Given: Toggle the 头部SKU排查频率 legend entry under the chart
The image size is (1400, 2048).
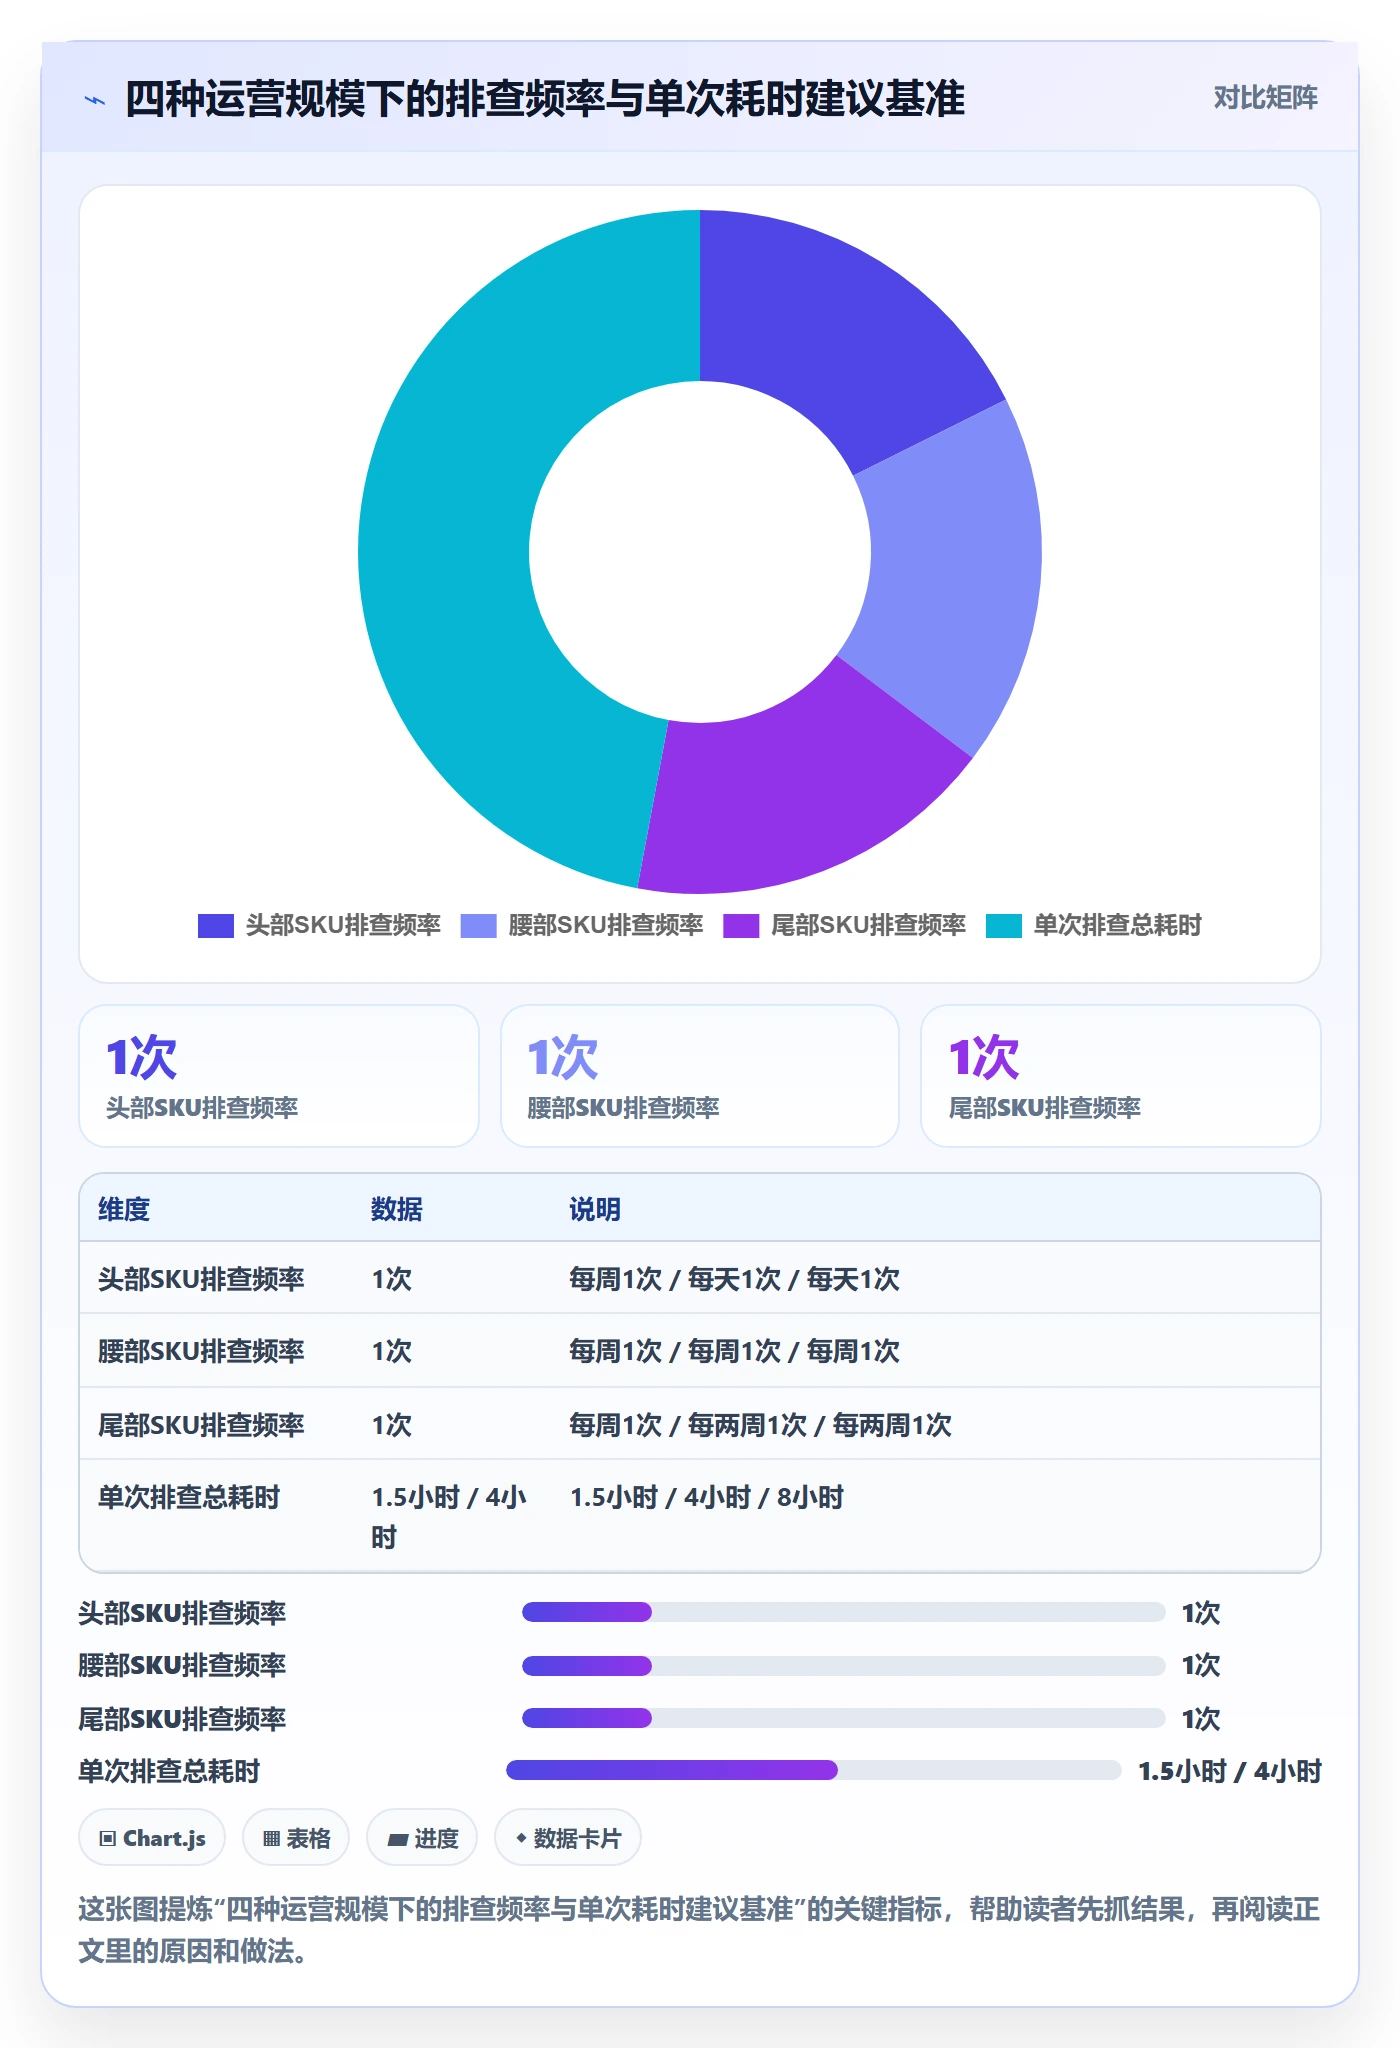Looking at the screenshot, I should point(319,925).
